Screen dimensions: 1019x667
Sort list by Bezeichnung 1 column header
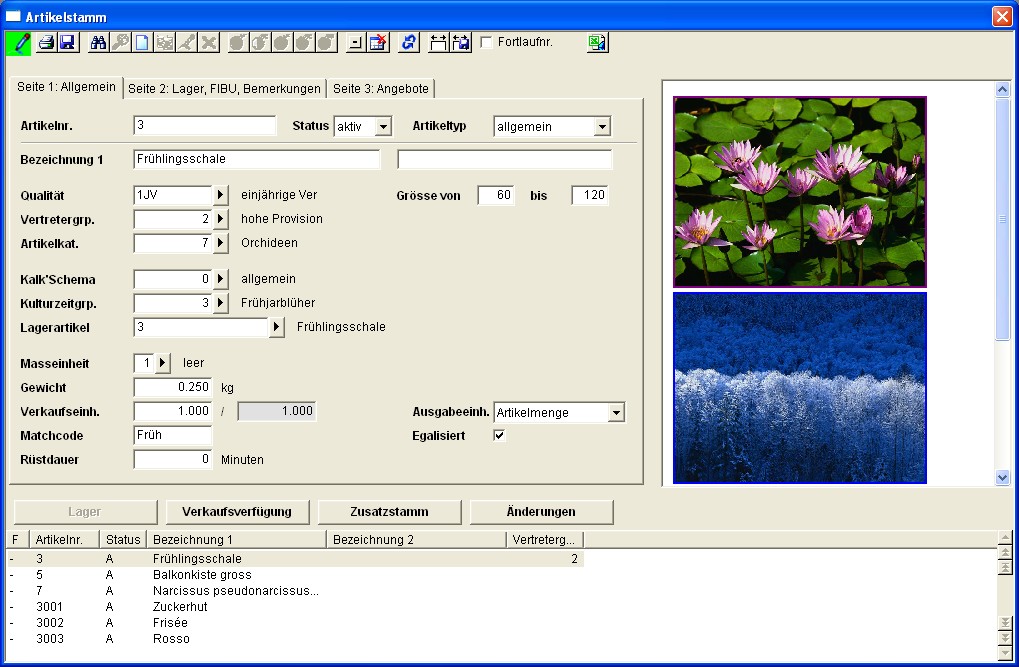click(237, 540)
